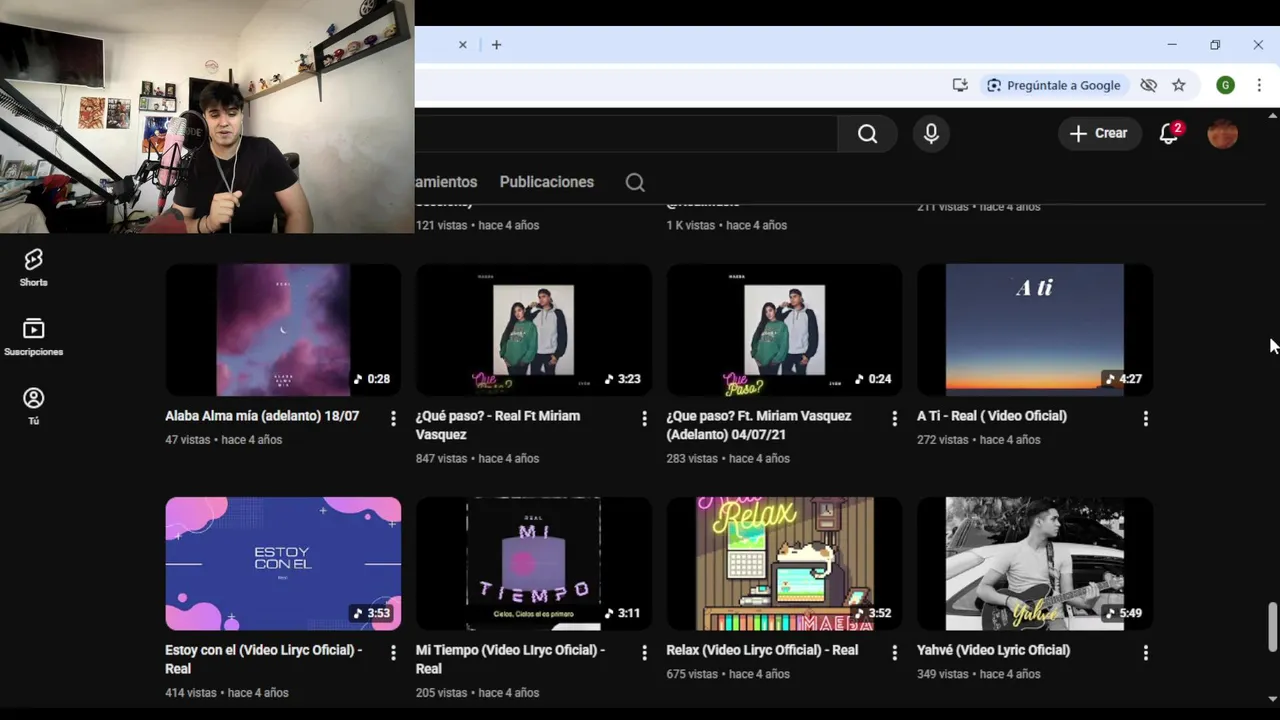Click the 0:24 ¿Que paso? adelanto thumbnail
The width and height of the screenshot is (1280, 720).
click(785, 330)
